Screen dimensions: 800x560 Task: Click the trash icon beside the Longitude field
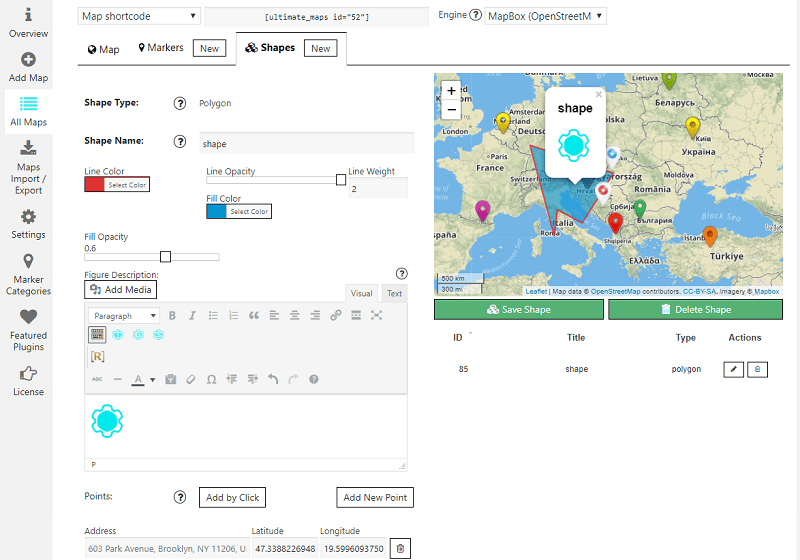point(400,549)
